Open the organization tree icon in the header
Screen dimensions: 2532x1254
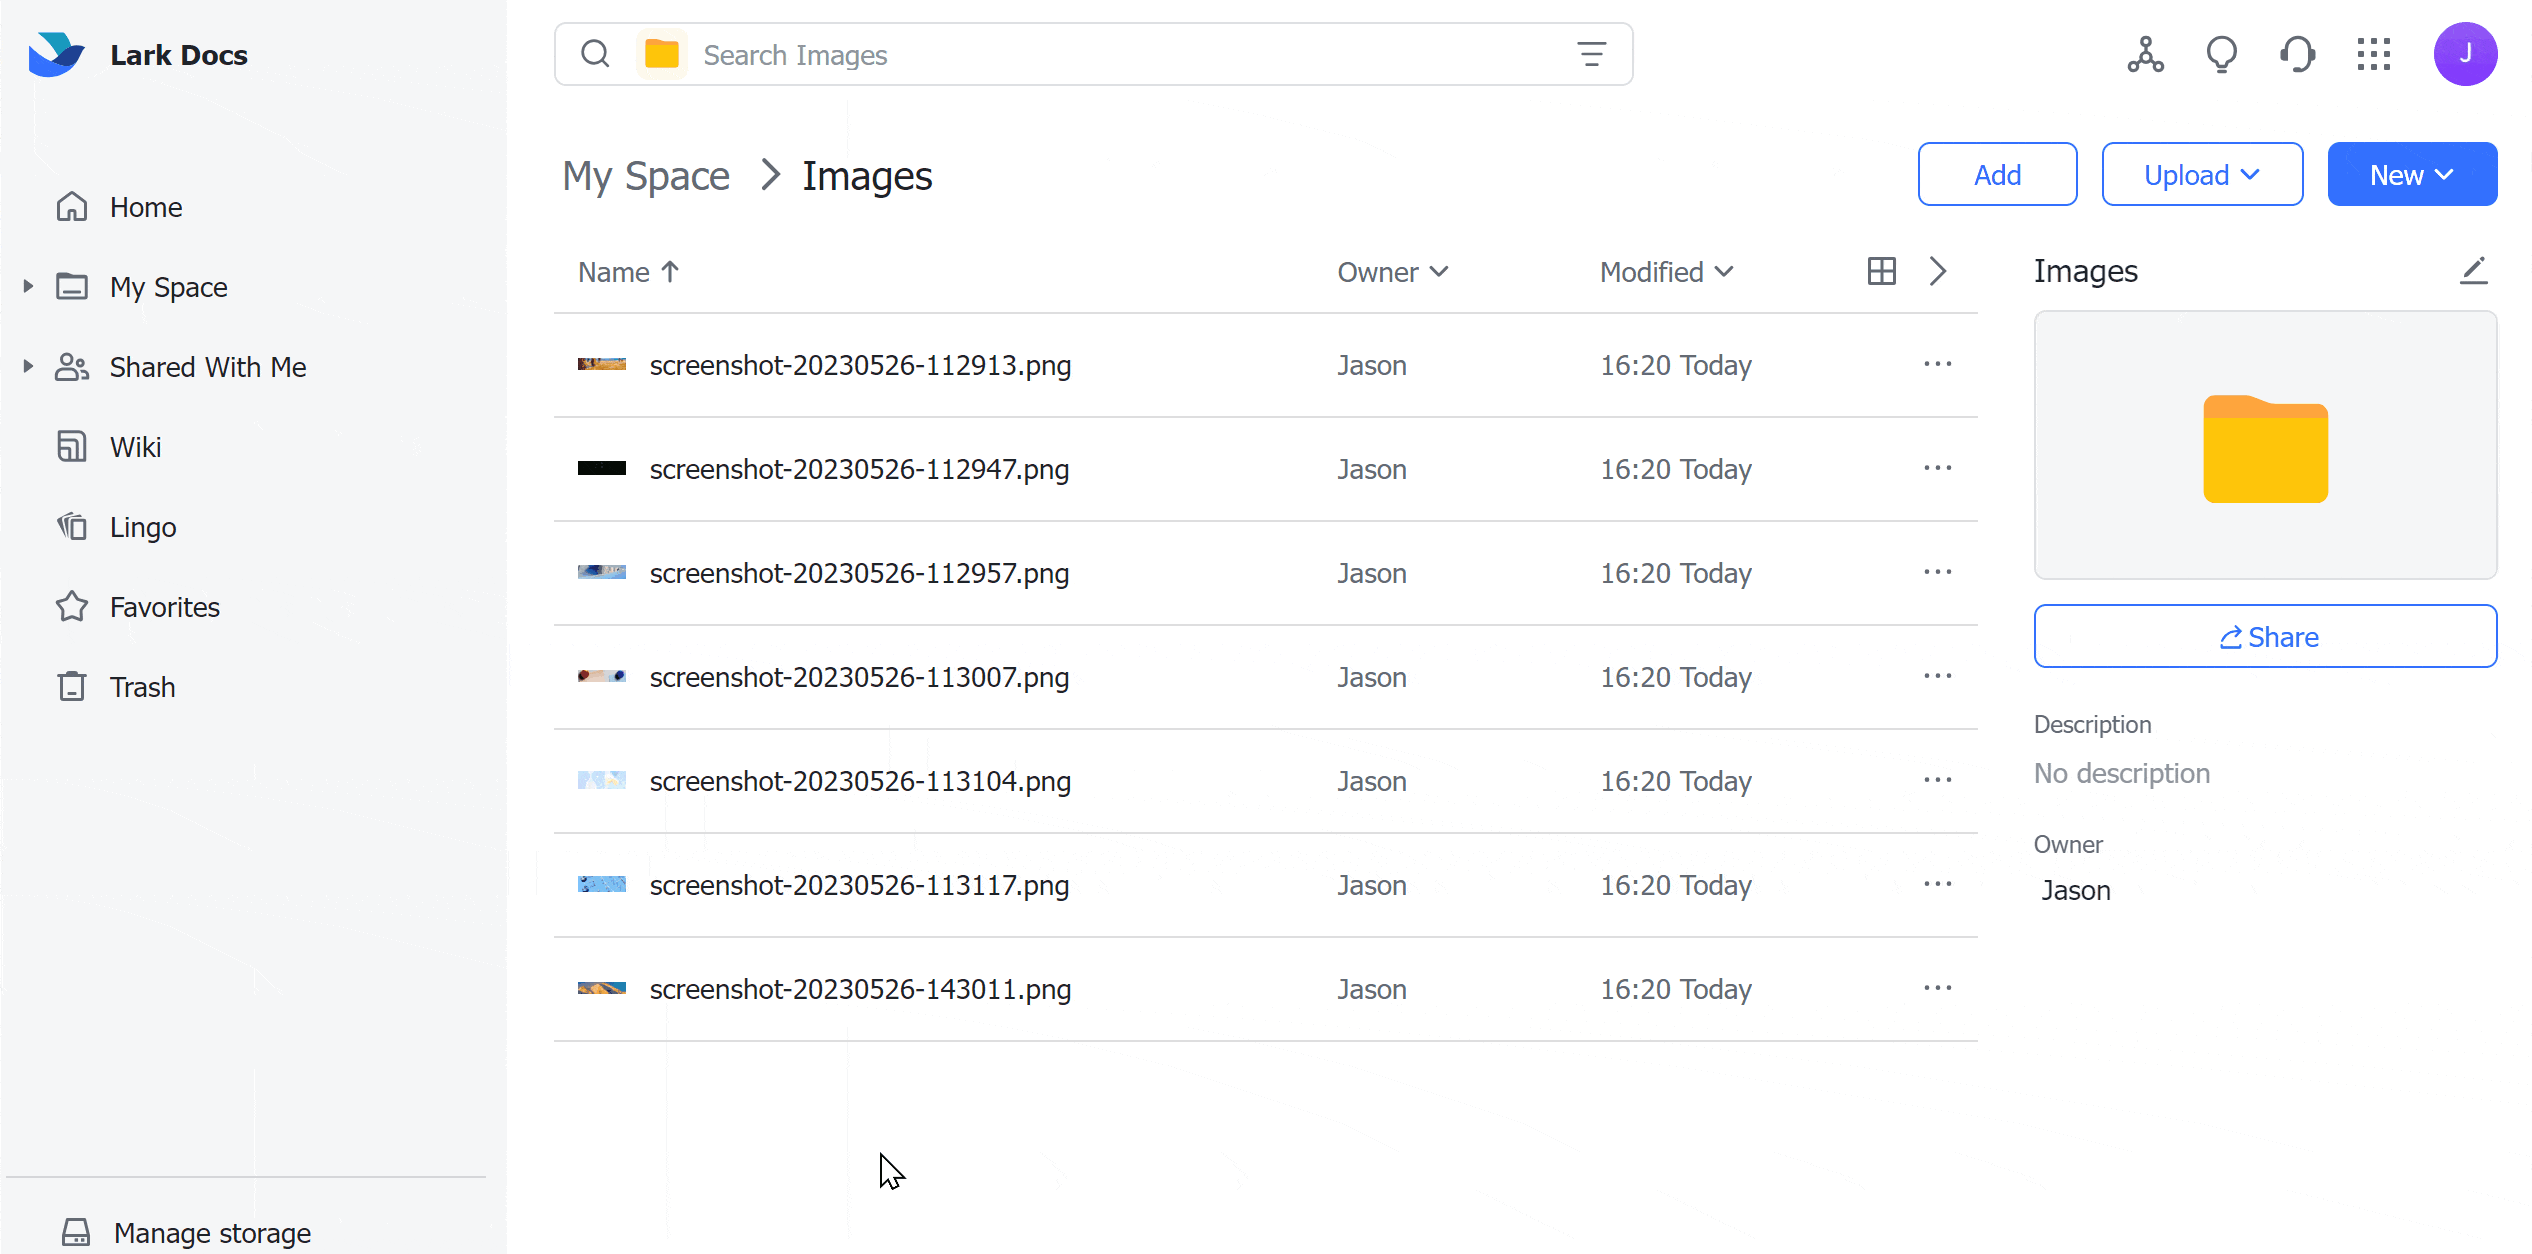[x=2146, y=54]
